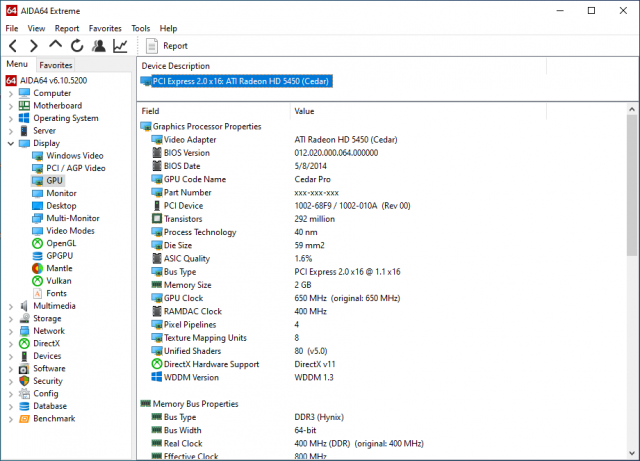Screen dimensions: 640x461
Task: Open the user management toolbar icon
Action: (98, 46)
